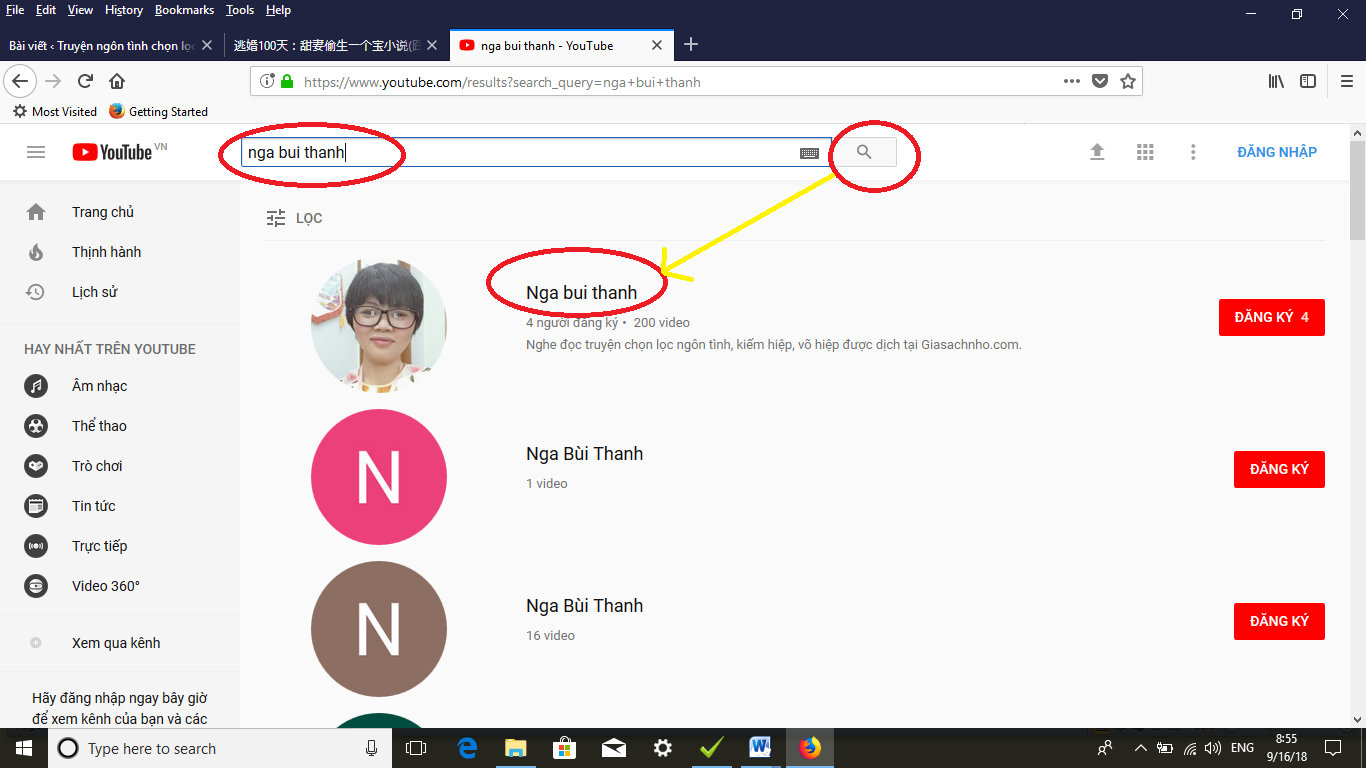Subscribe with ĐĂNG KÝ 4 button

(1271, 317)
